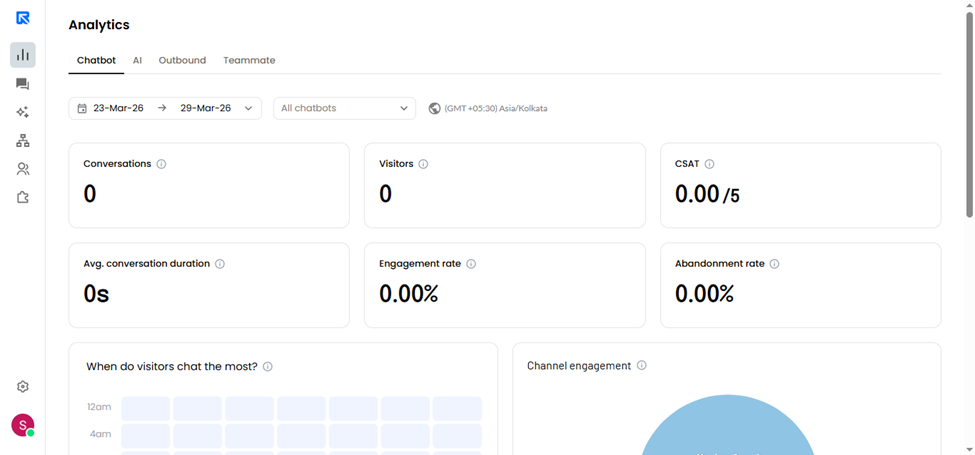The width and height of the screenshot is (975, 455).
Task: Show info for Conversations metric
Action: pyautogui.click(x=161, y=164)
